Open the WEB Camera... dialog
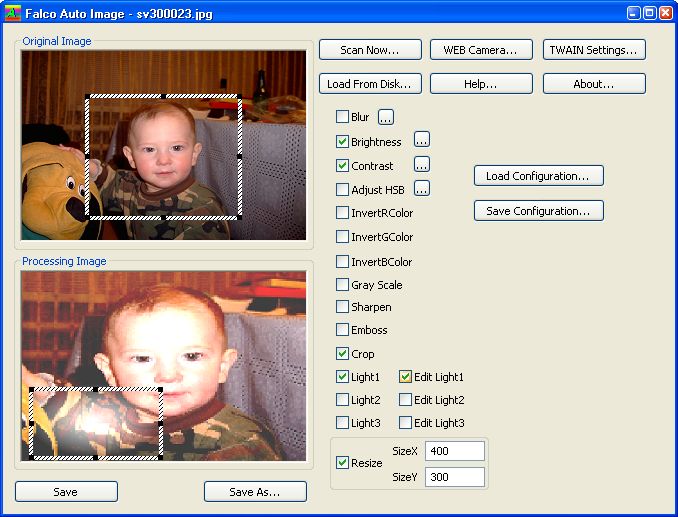The image size is (678, 517). [481, 50]
